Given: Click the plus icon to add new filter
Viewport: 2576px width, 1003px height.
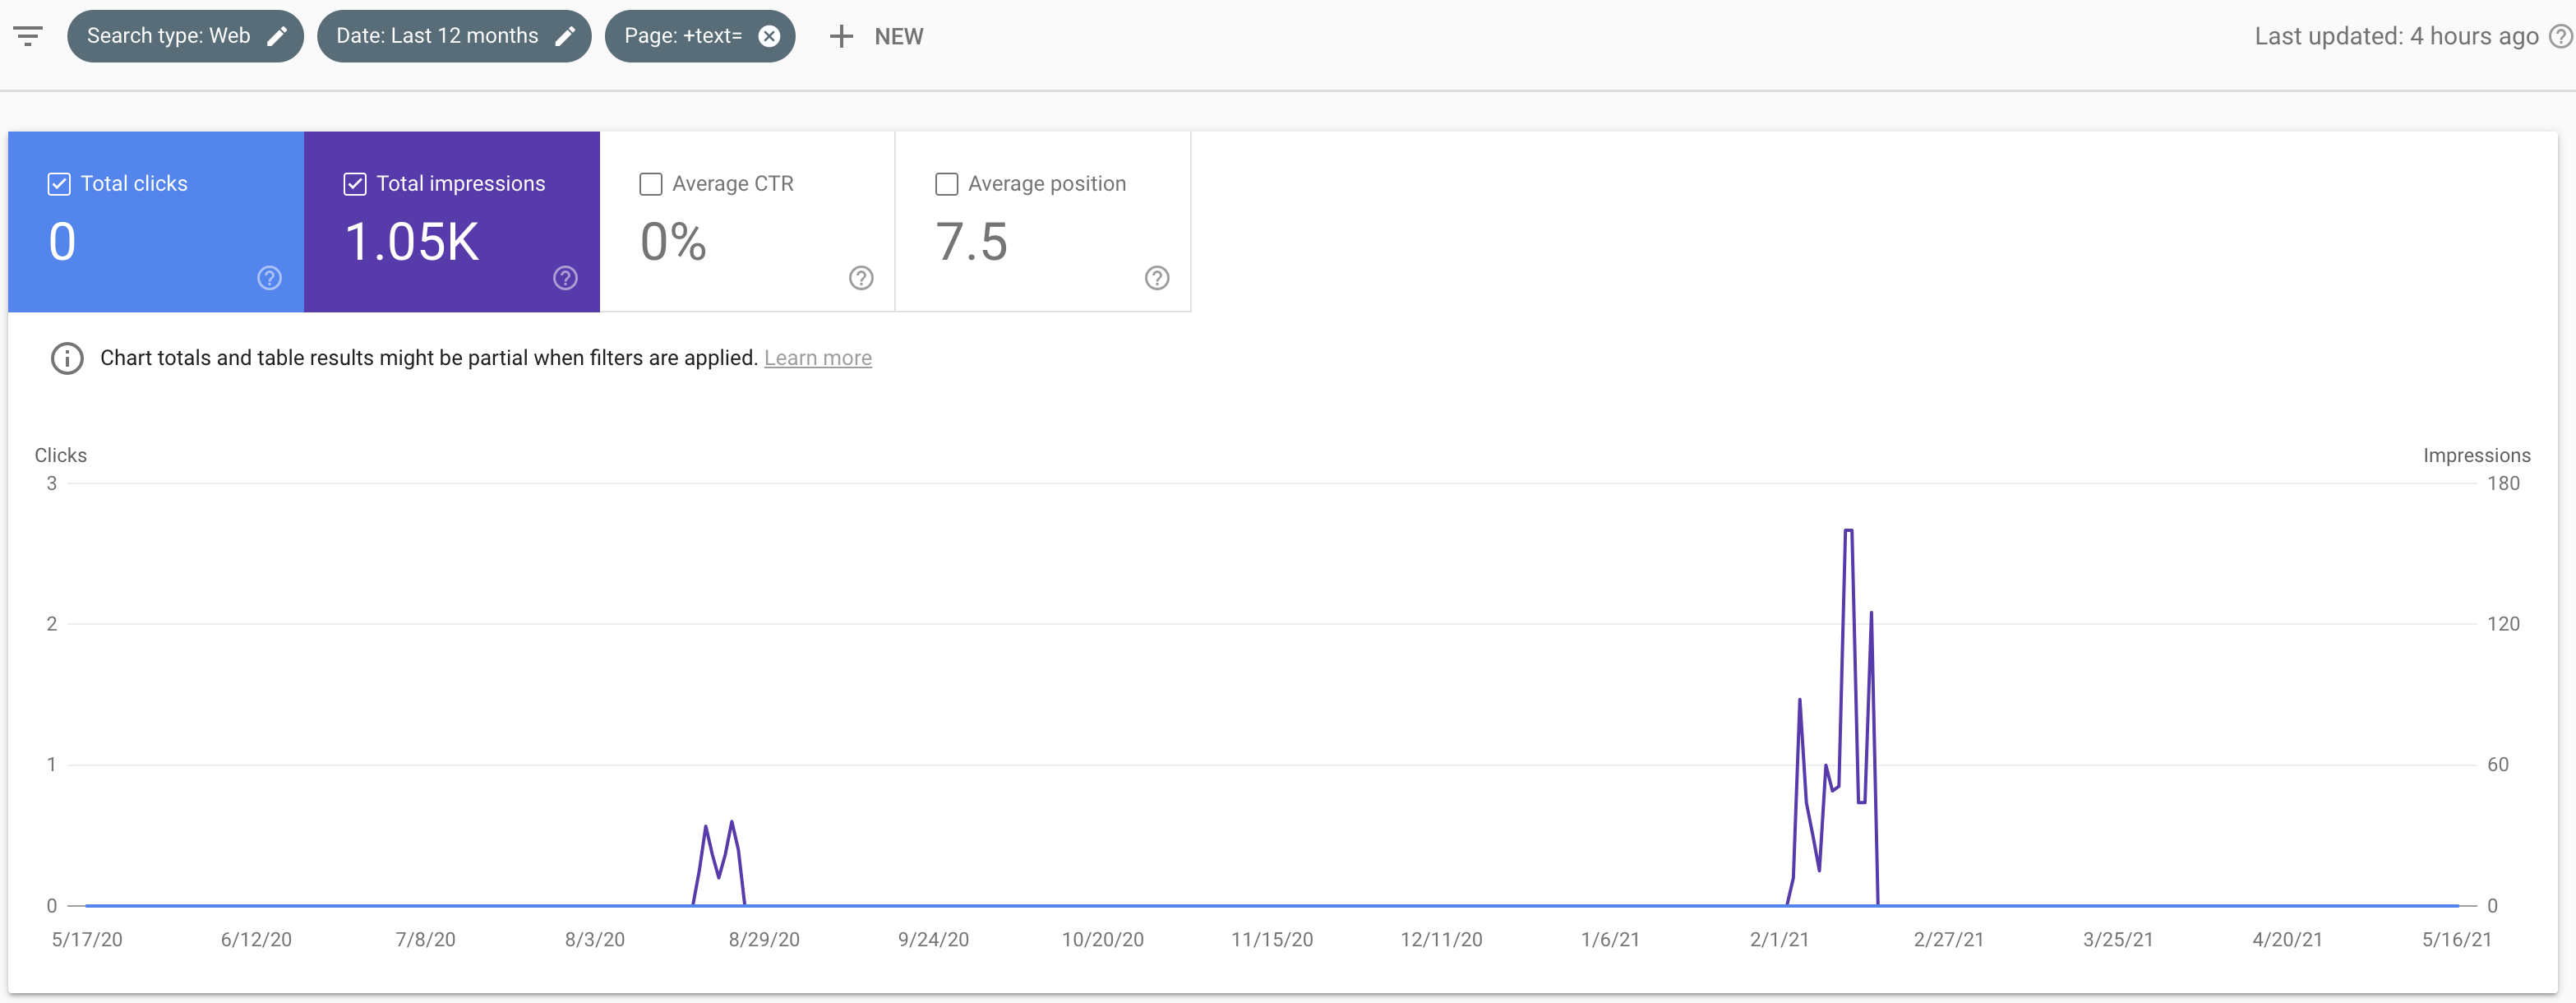Looking at the screenshot, I should point(841,36).
